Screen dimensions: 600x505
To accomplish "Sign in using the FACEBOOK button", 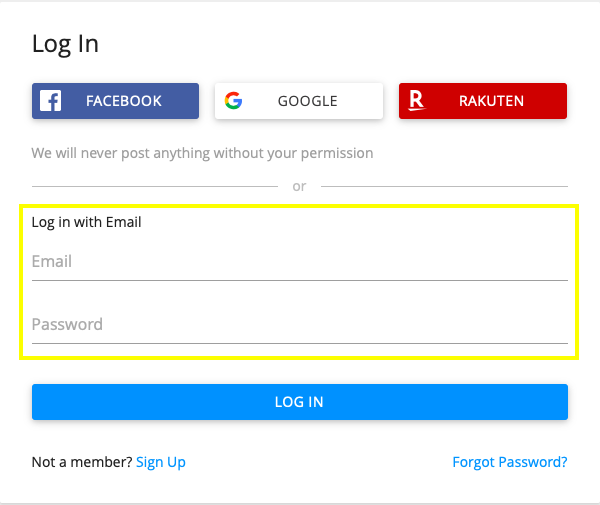I will point(116,101).
